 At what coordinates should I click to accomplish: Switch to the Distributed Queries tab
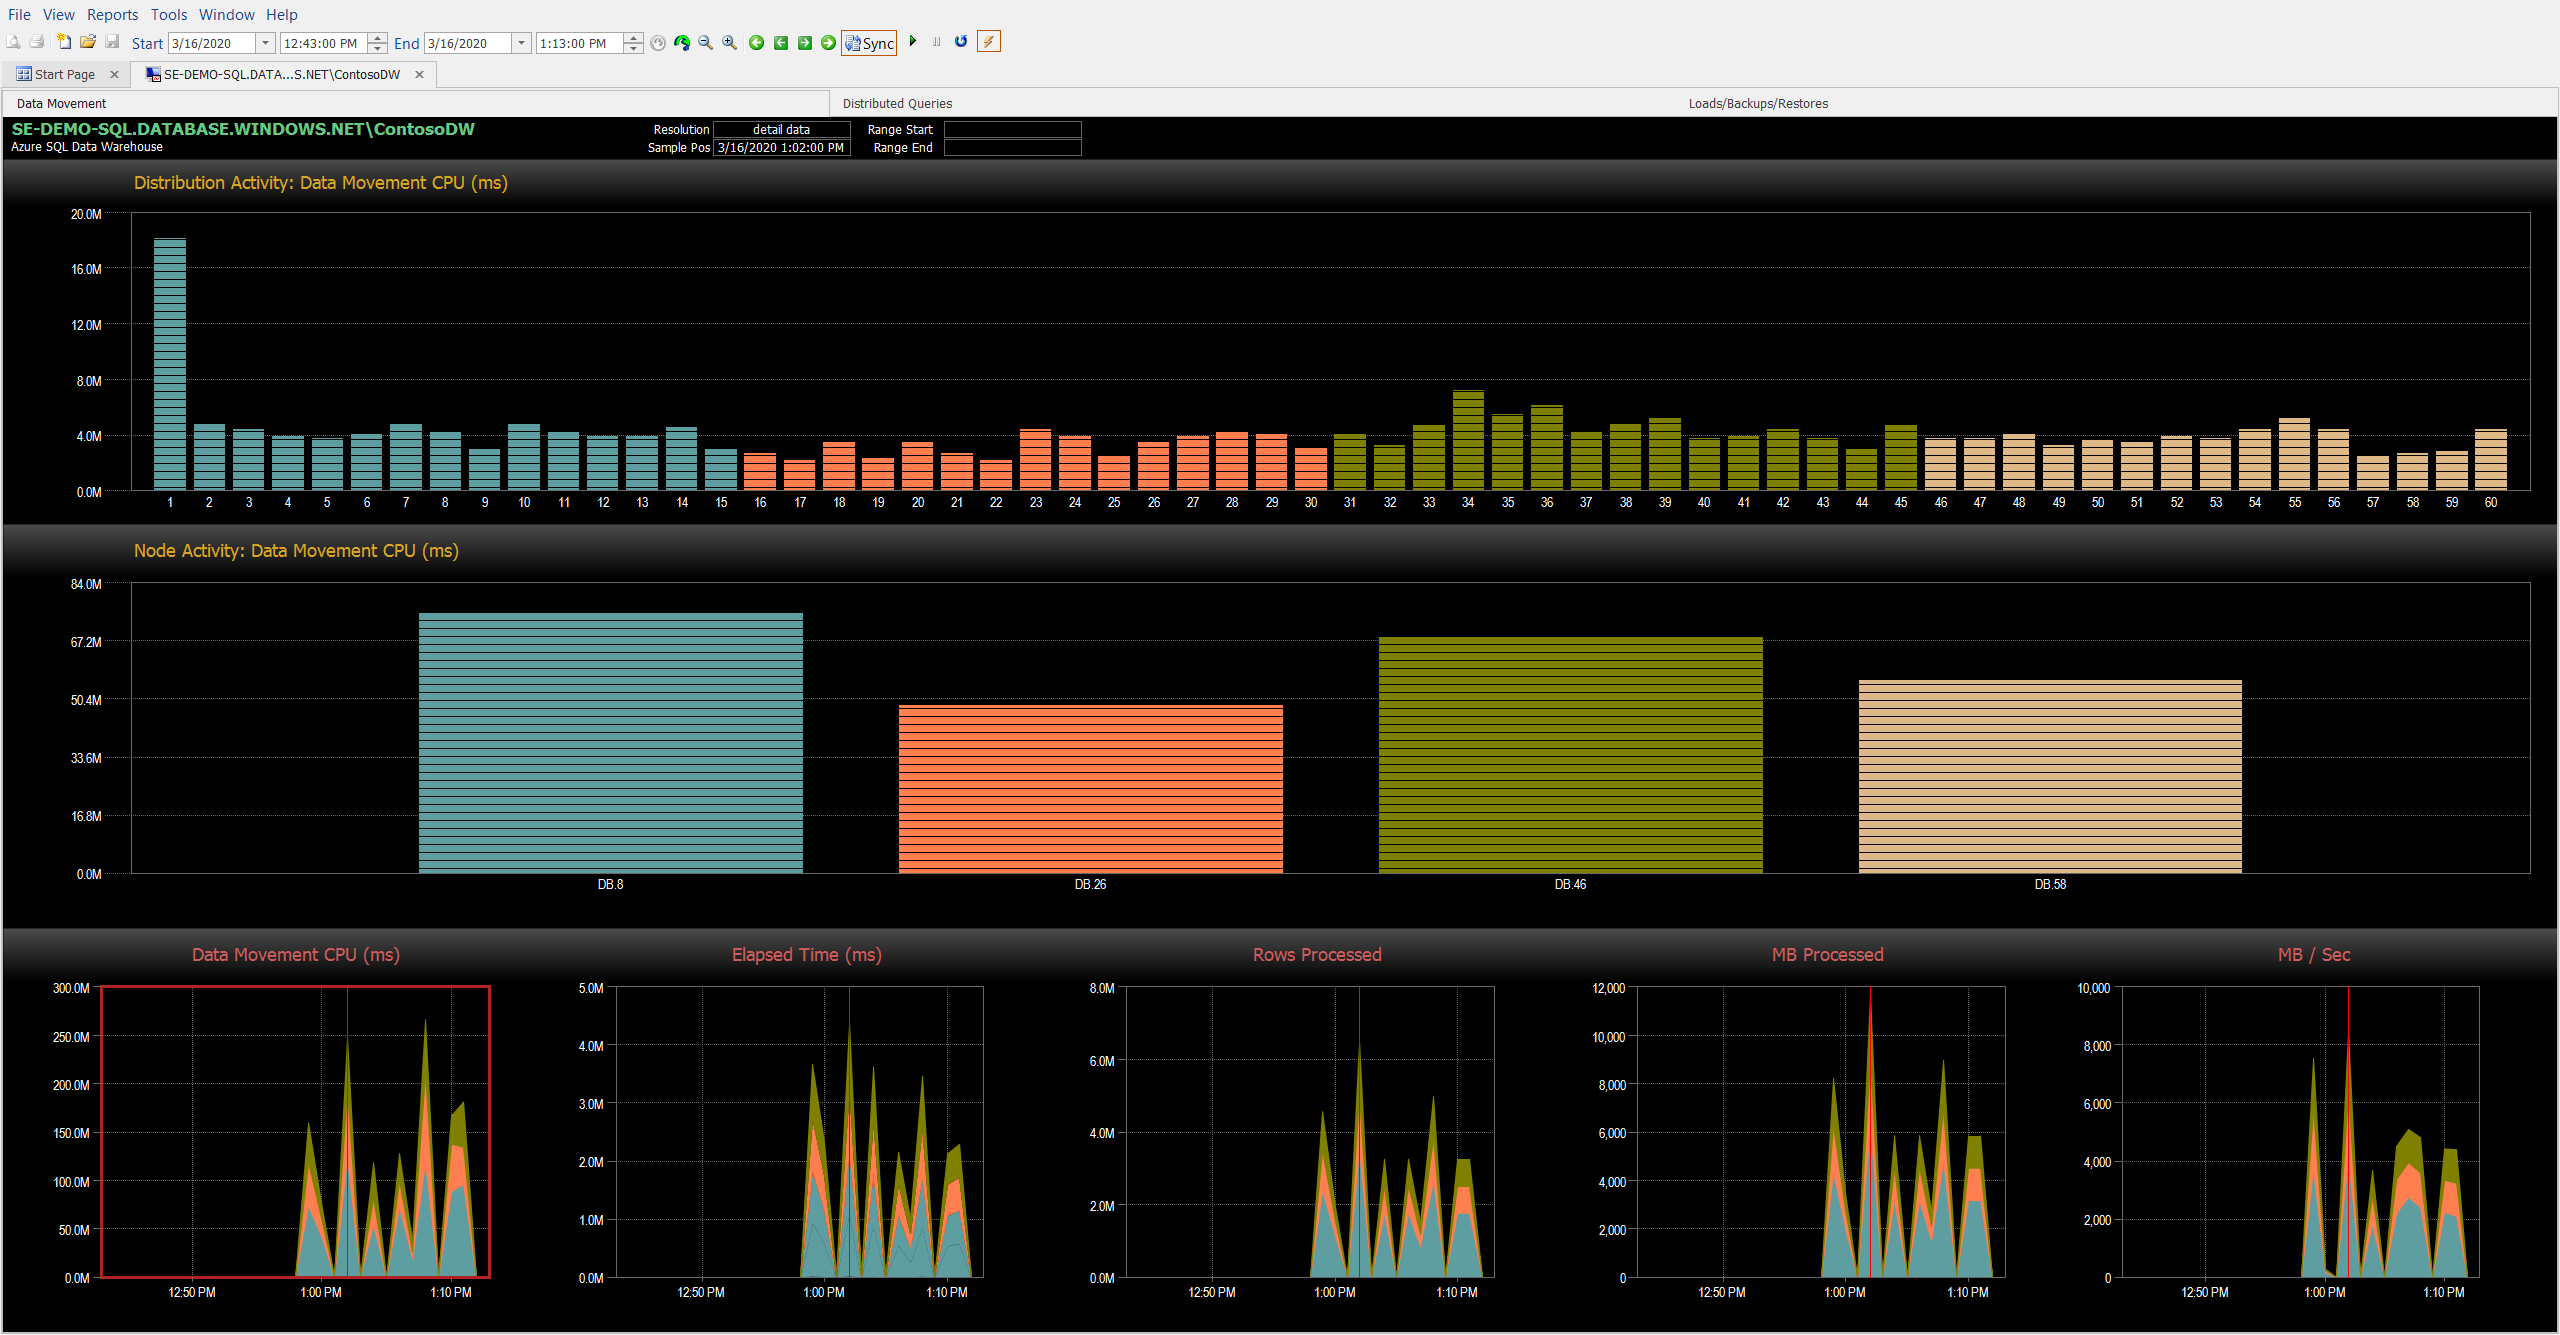point(897,103)
